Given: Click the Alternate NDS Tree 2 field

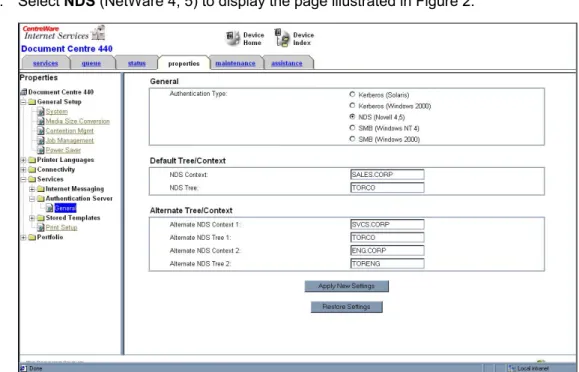Looking at the screenshot, I should tap(387, 263).
